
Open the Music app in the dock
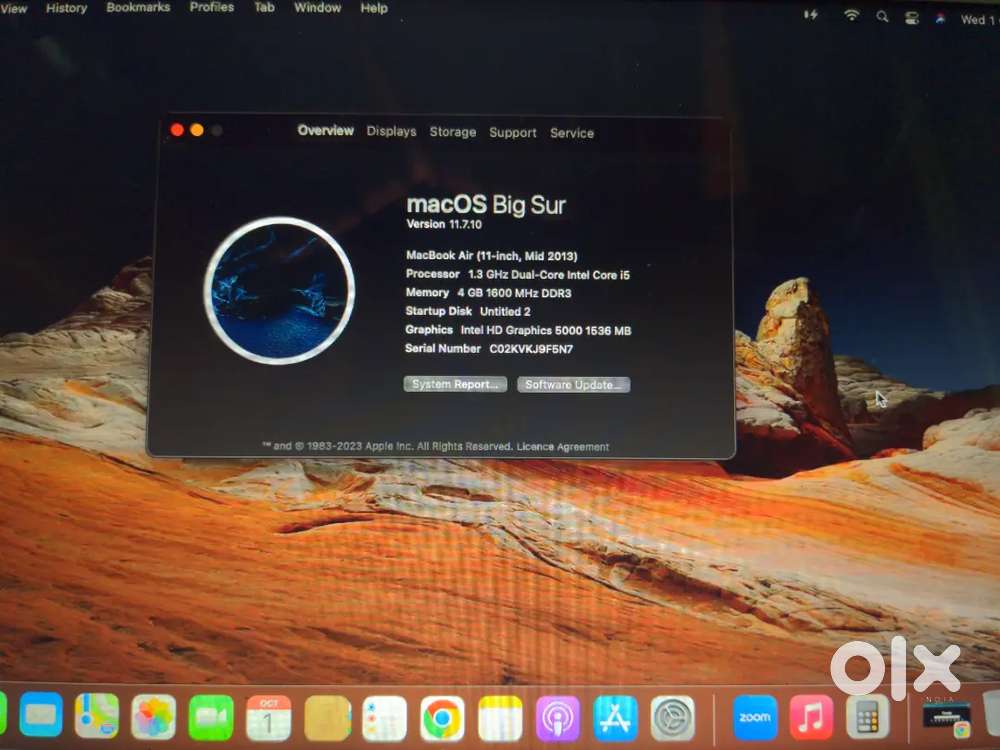point(811,716)
